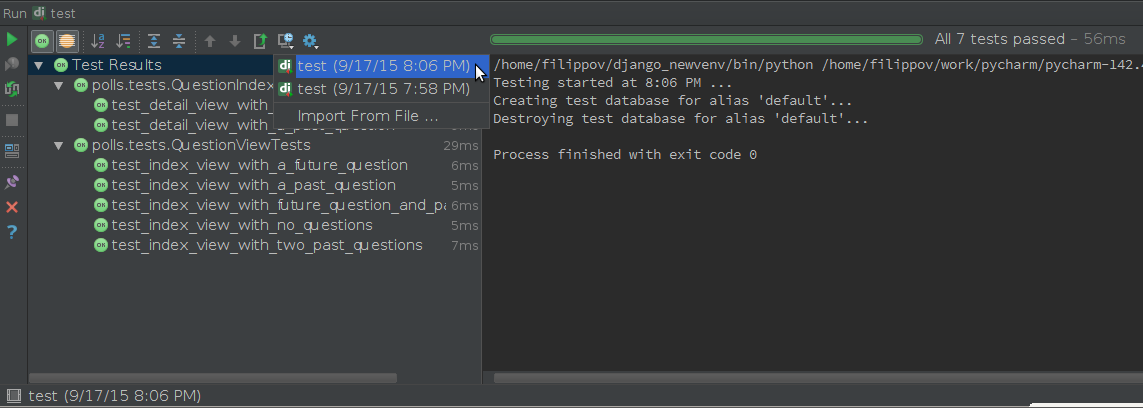This screenshot has width=1143, height=408.
Task: Click the test tree horizontal scrollbar
Action: [x=213, y=378]
